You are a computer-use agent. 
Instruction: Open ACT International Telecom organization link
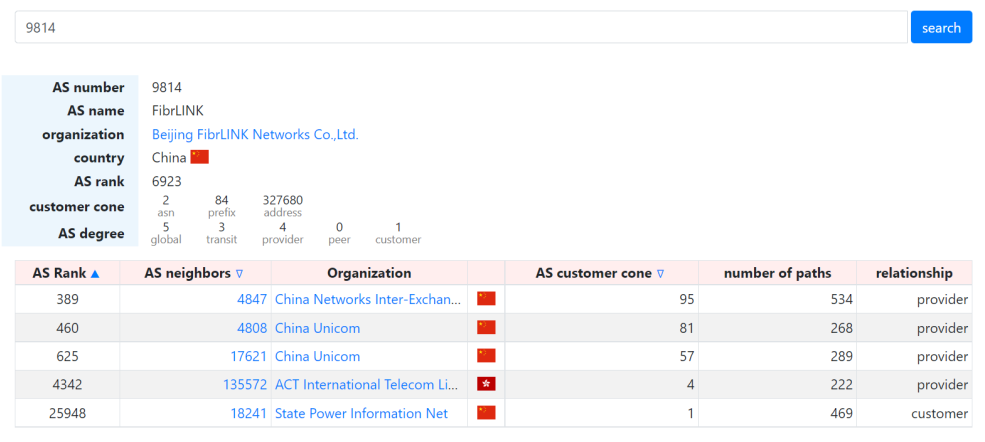coord(366,384)
